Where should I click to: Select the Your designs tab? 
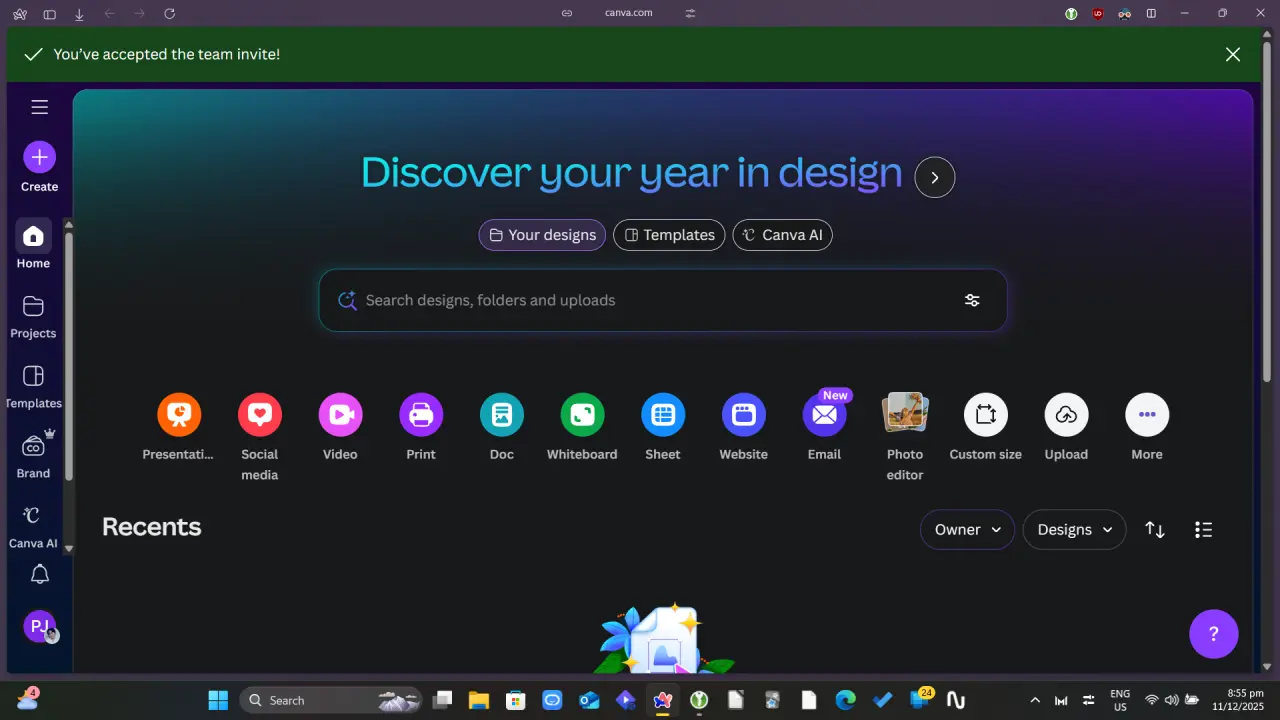tap(542, 235)
